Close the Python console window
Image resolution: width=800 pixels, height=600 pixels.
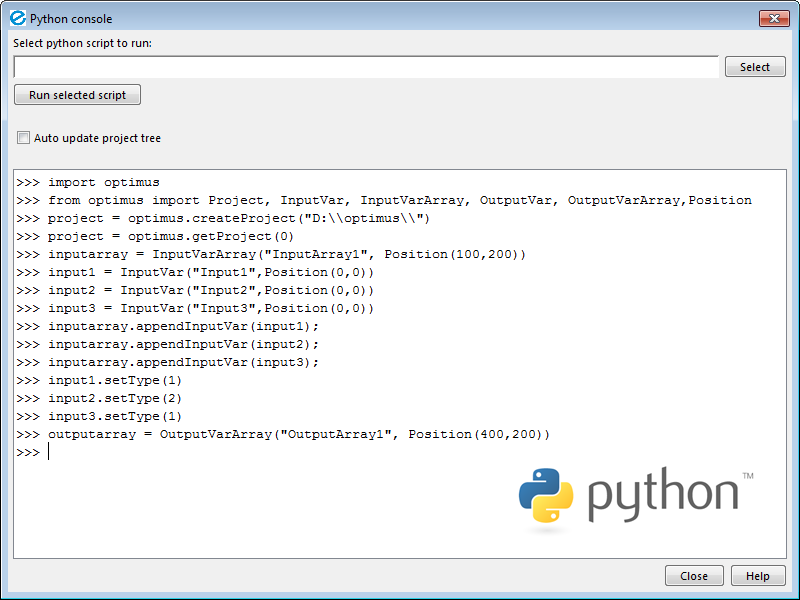click(x=774, y=18)
